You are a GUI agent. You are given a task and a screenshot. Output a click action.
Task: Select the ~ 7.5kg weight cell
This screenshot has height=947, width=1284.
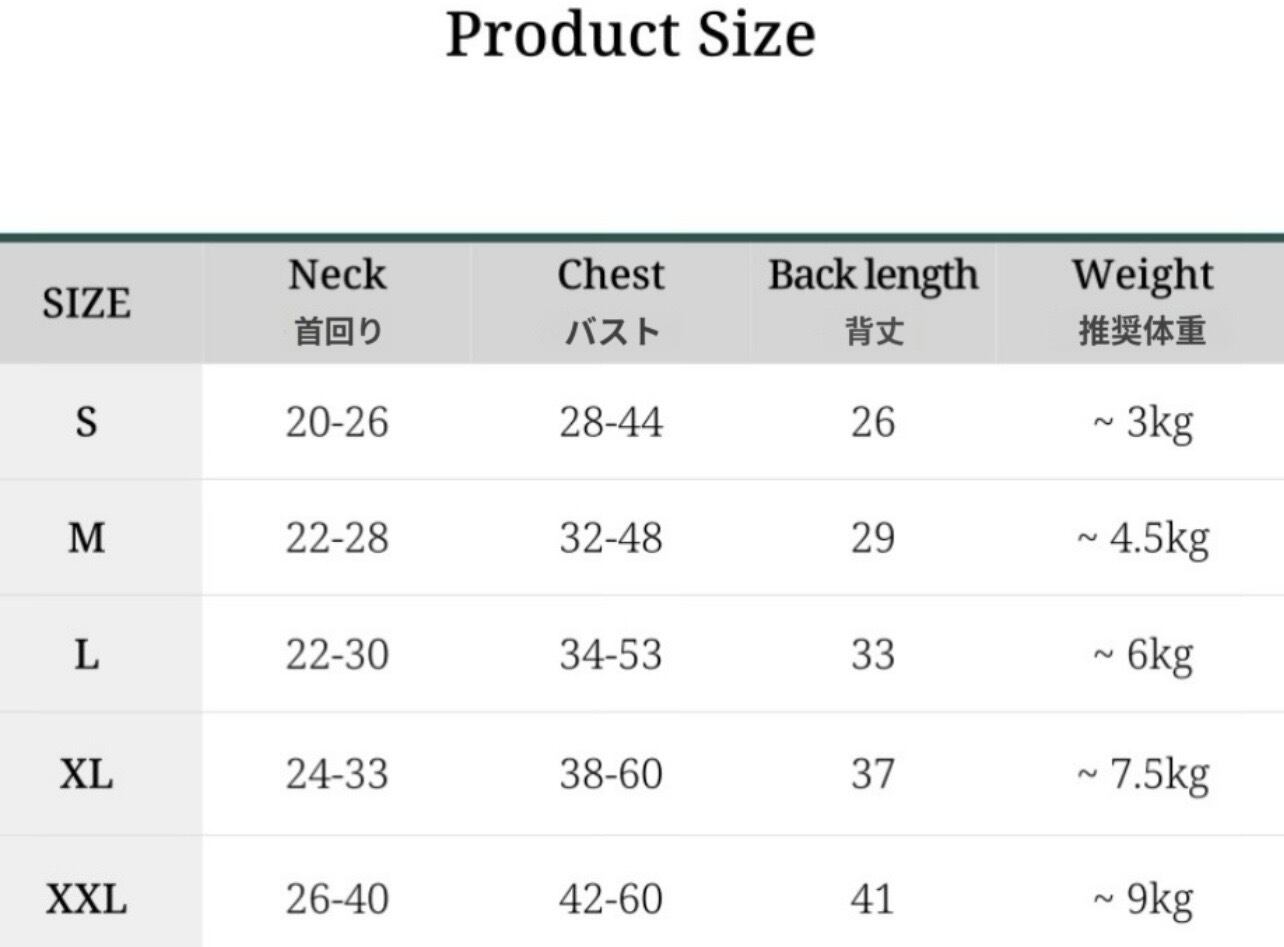click(x=1143, y=774)
